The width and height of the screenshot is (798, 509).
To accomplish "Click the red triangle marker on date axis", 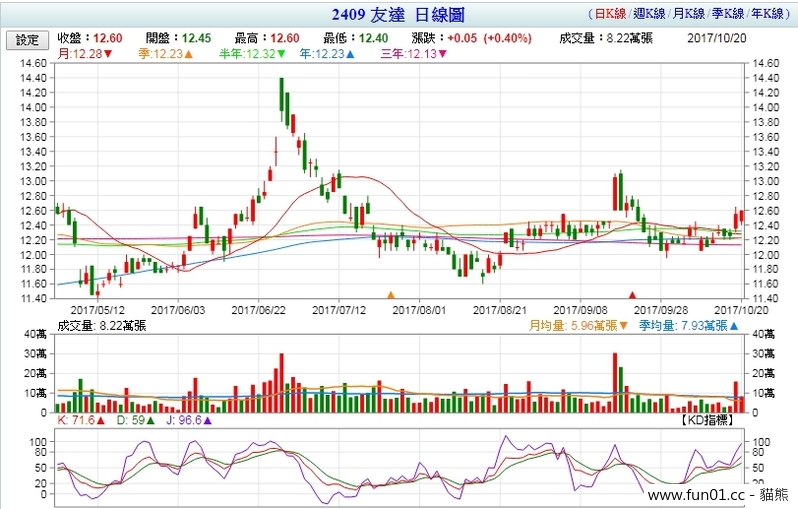I will tap(632, 295).
